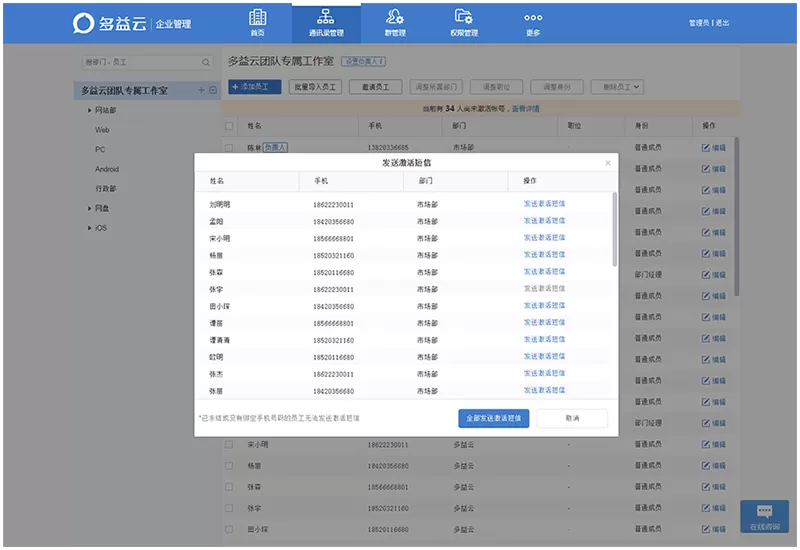Click the dialog list vertical scrollbar
Viewport: 800px width, 550px height.
pyautogui.click(x=614, y=229)
